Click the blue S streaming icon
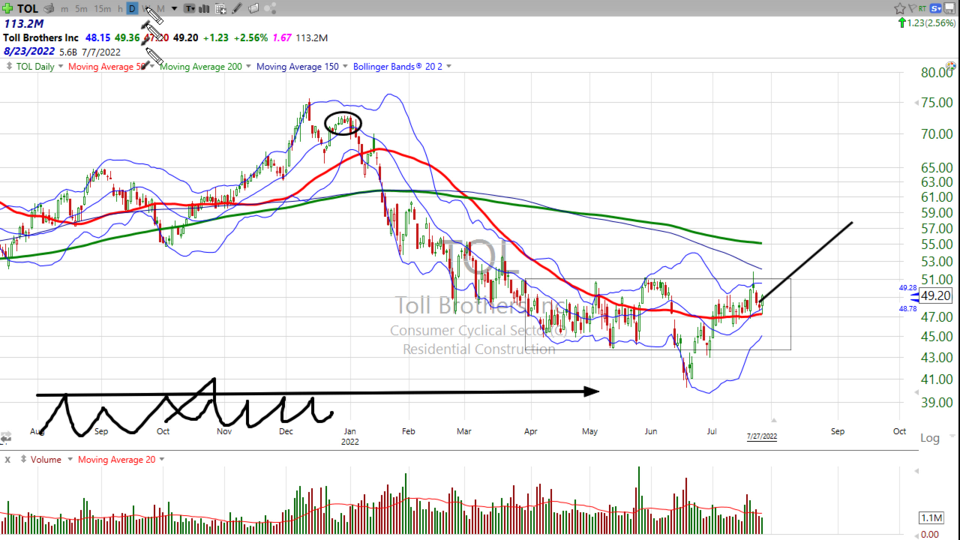 tap(934, 8)
